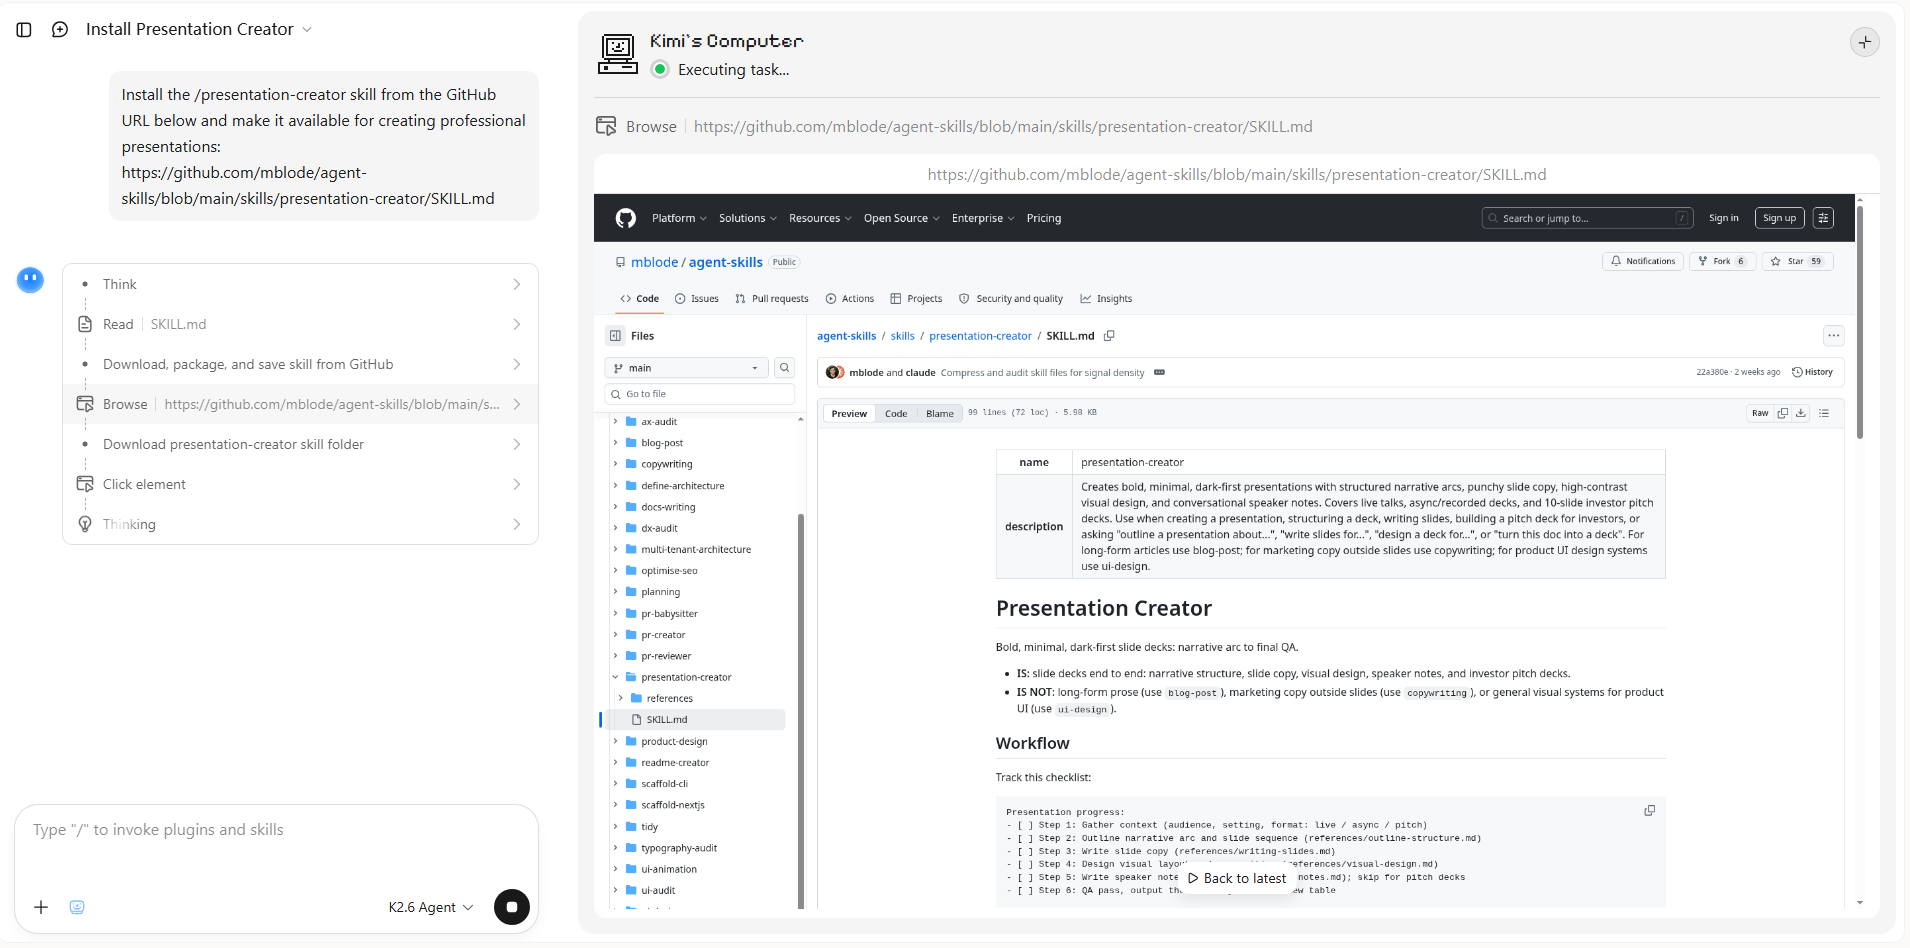Switch to the Pull requests tab
Image resolution: width=1910 pixels, height=948 pixels.
coord(771,299)
